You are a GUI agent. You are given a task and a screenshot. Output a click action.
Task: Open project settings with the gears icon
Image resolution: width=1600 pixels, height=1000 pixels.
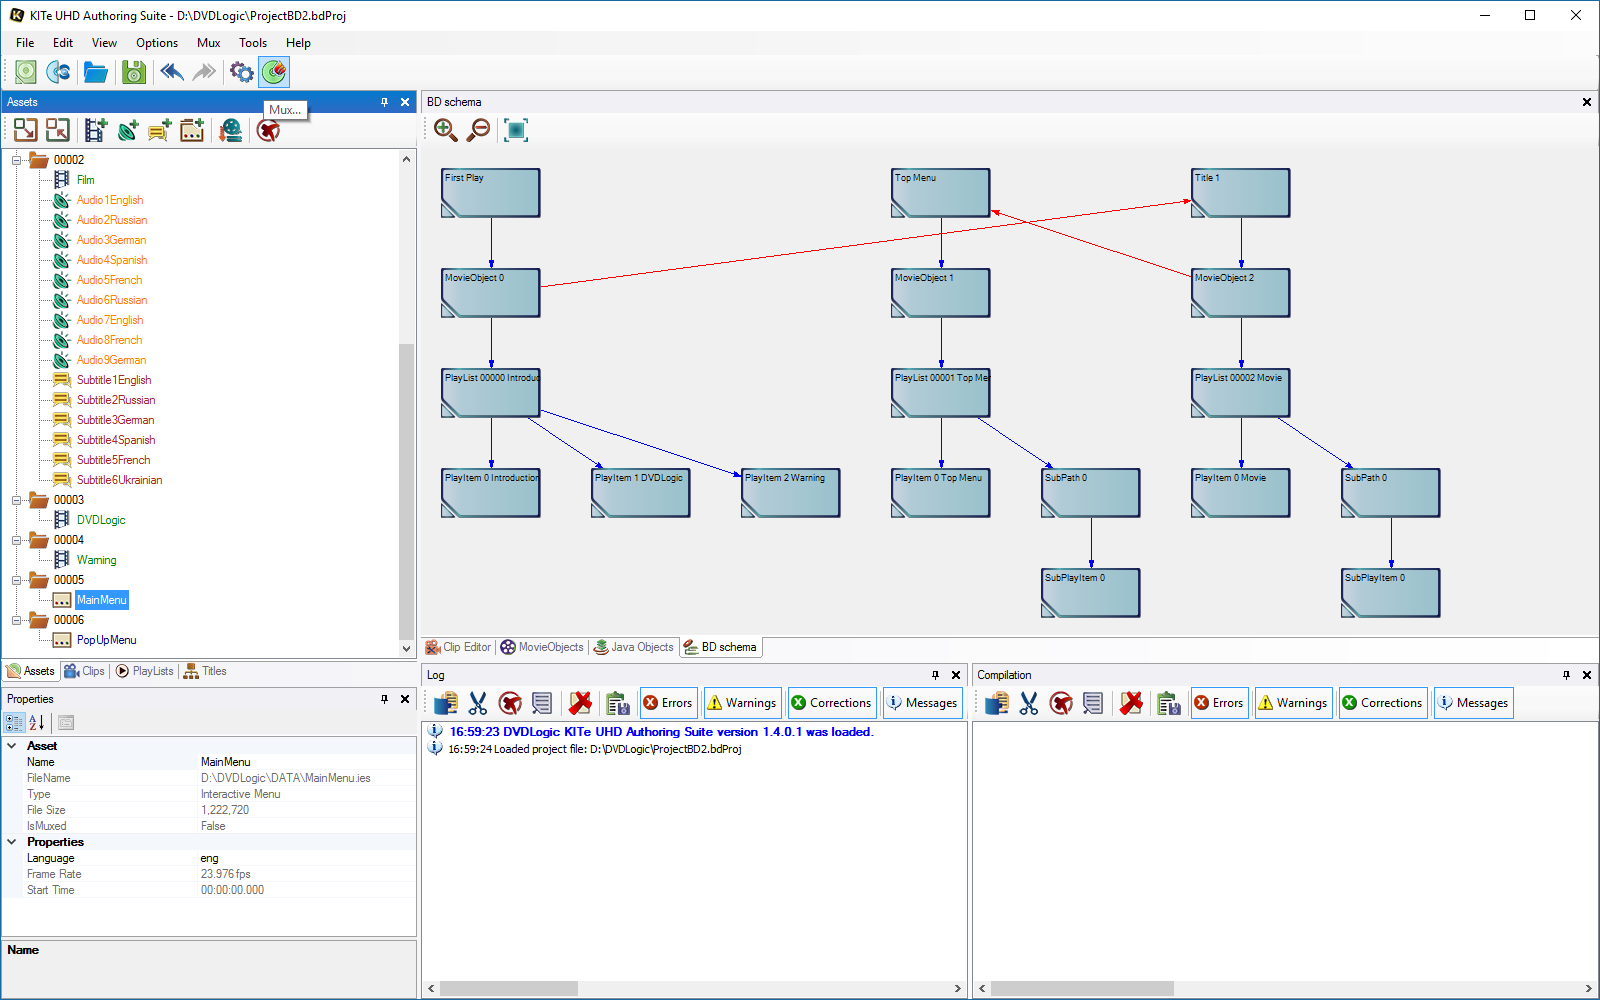(x=241, y=72)
